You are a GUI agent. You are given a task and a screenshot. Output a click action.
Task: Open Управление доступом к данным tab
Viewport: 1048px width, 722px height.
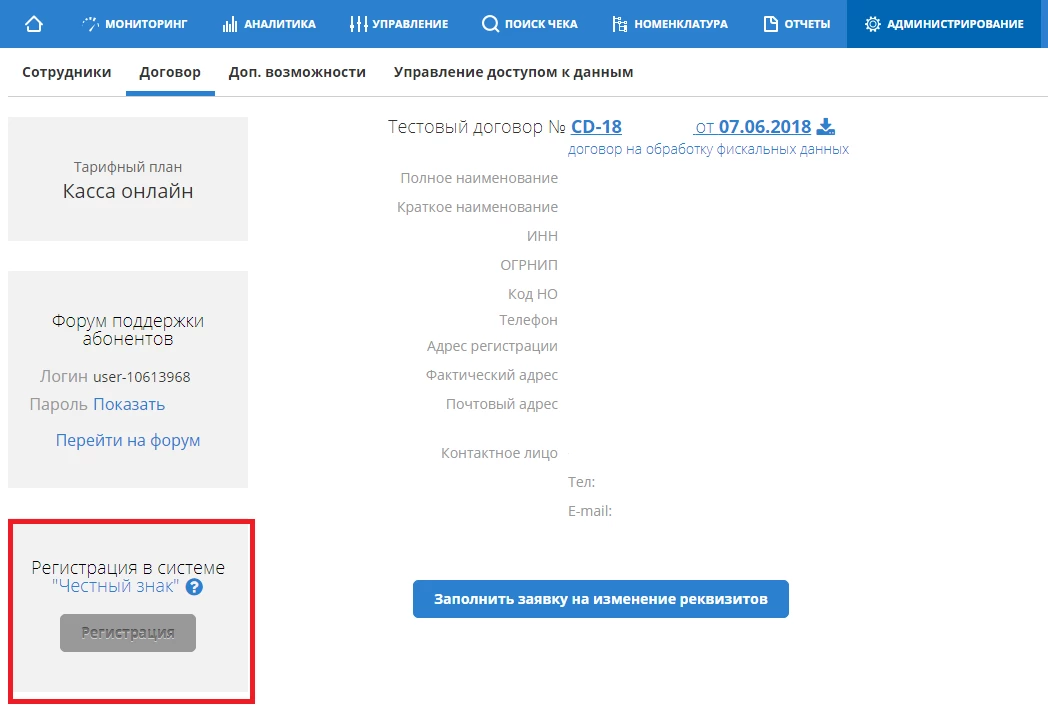tap(513, 72)
